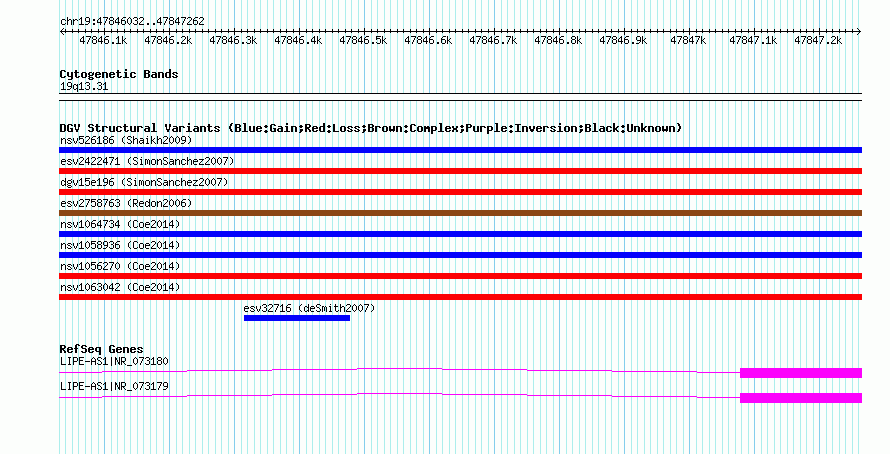Click the esv2758763 (Redon2006) label
Screen dimensions: 890x454
point(126,203)
